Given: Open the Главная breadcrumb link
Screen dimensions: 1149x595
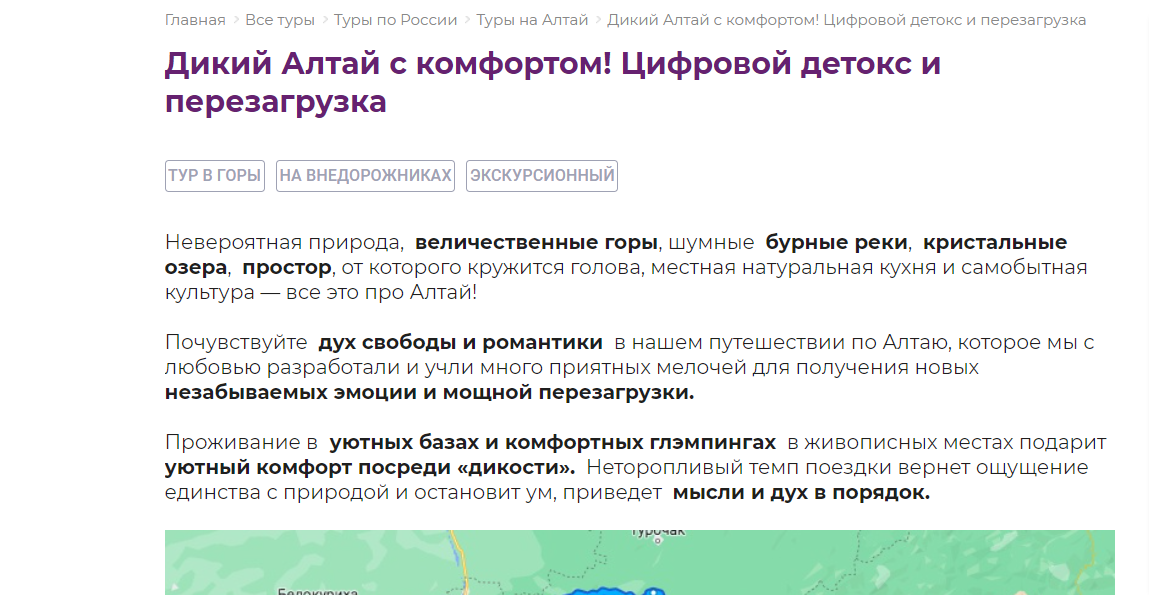Looking at the screenshot, I should coord(194,20).
